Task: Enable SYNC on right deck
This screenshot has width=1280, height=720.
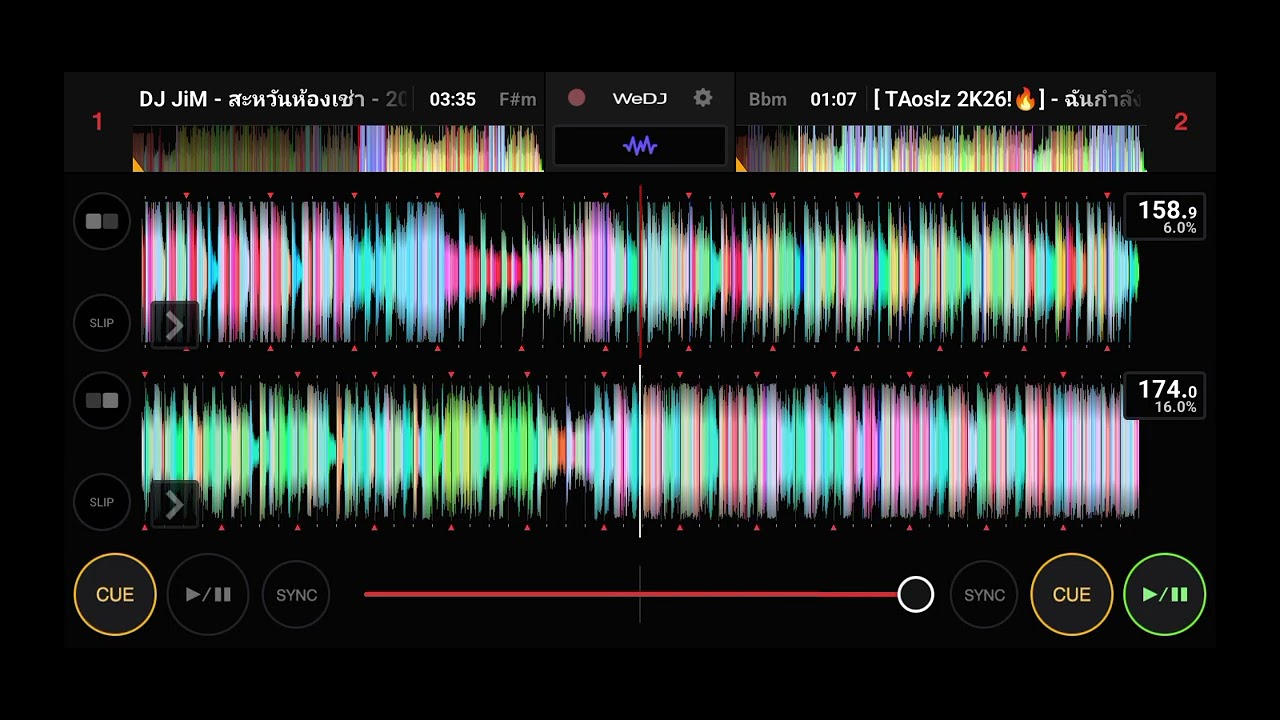Action: [x=984, y=595]
